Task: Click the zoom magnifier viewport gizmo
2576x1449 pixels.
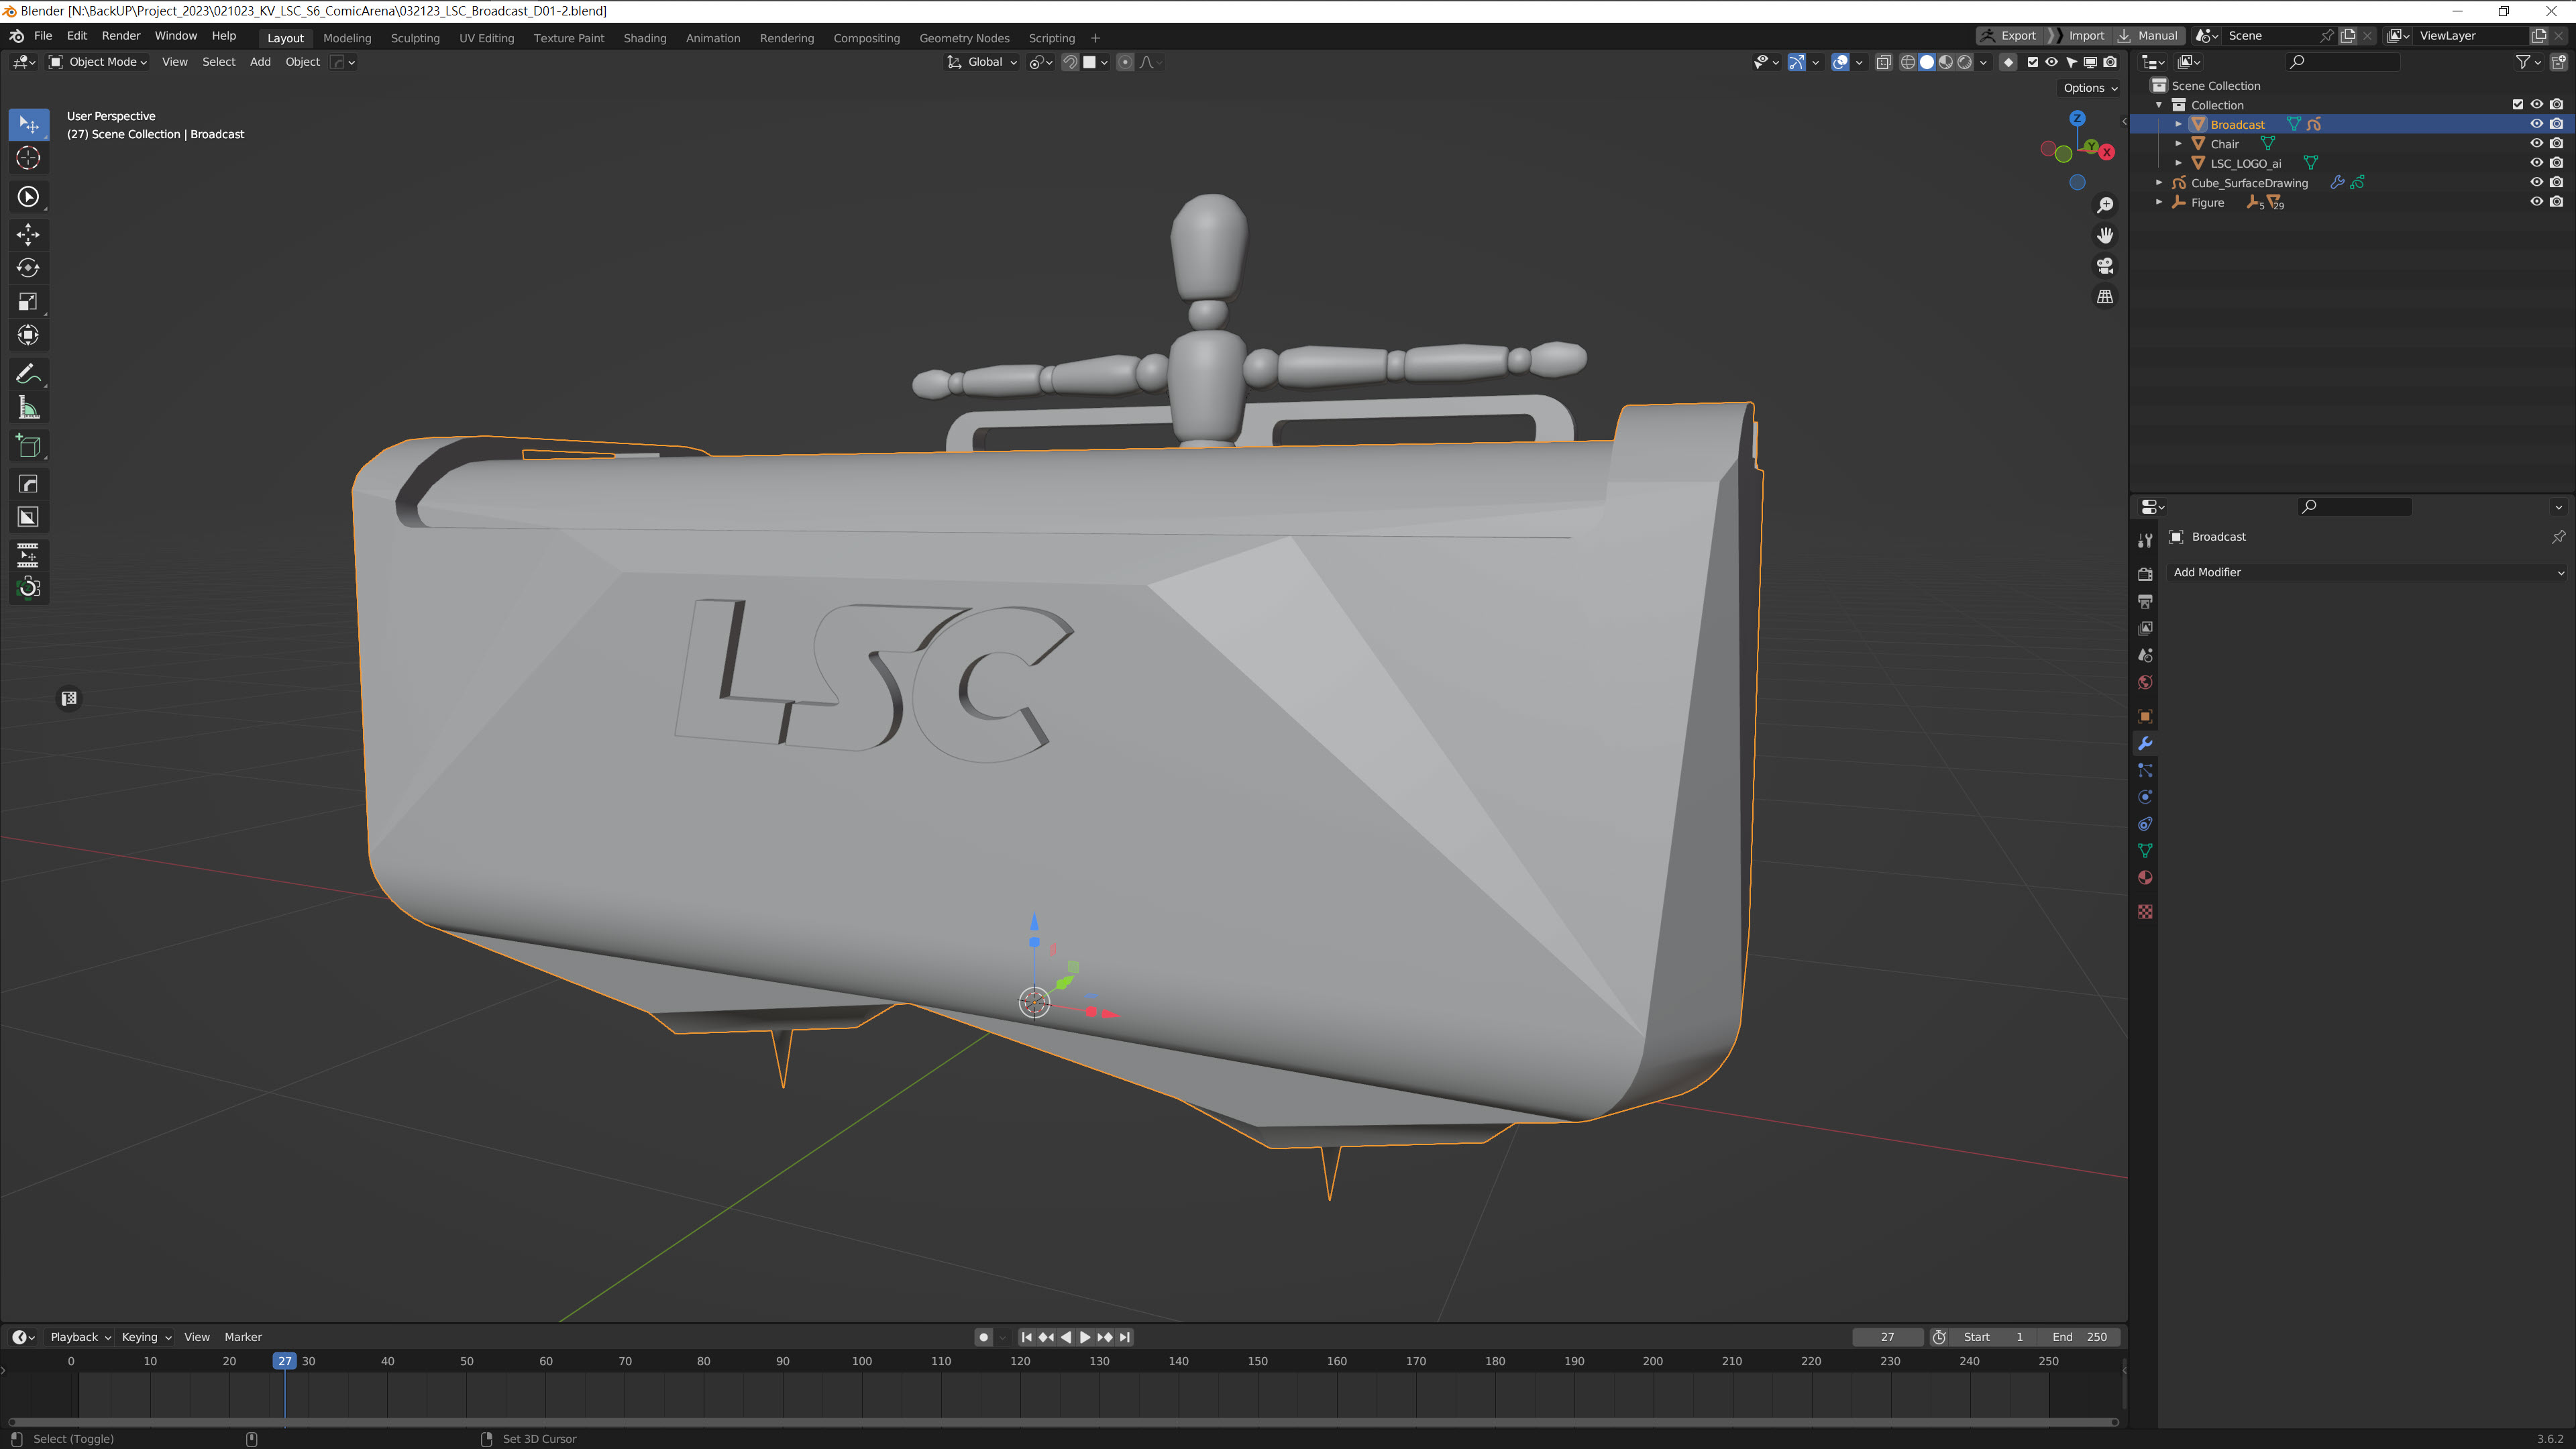Action: (2105, 205)
